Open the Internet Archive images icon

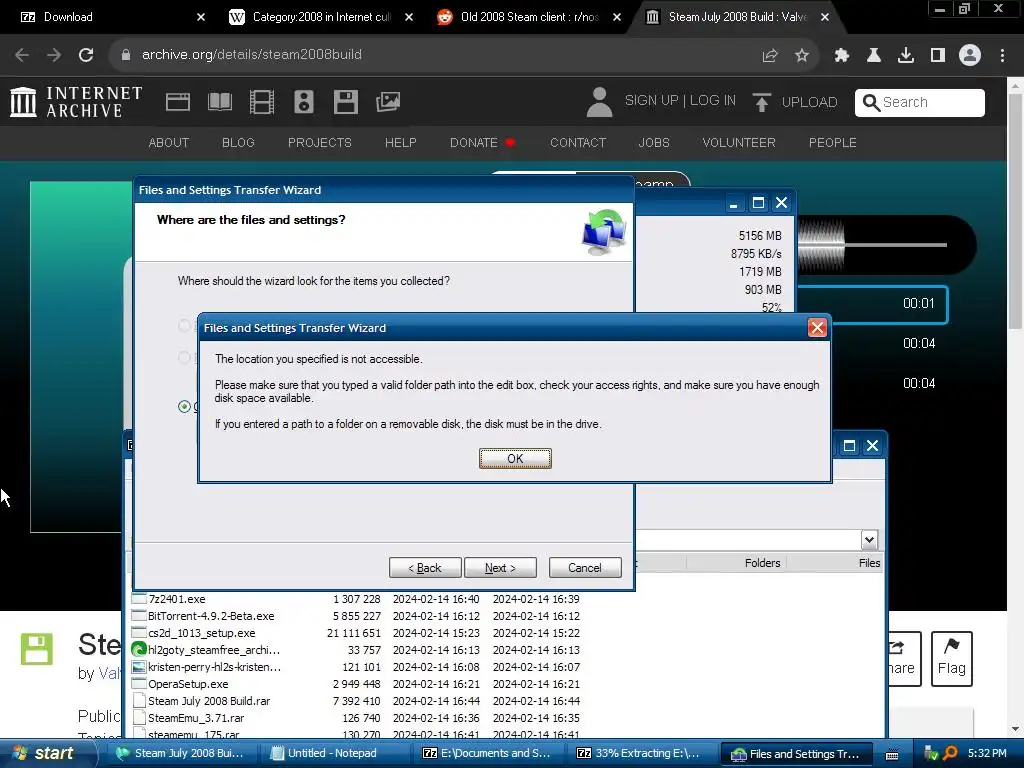[x=388, y=102]
